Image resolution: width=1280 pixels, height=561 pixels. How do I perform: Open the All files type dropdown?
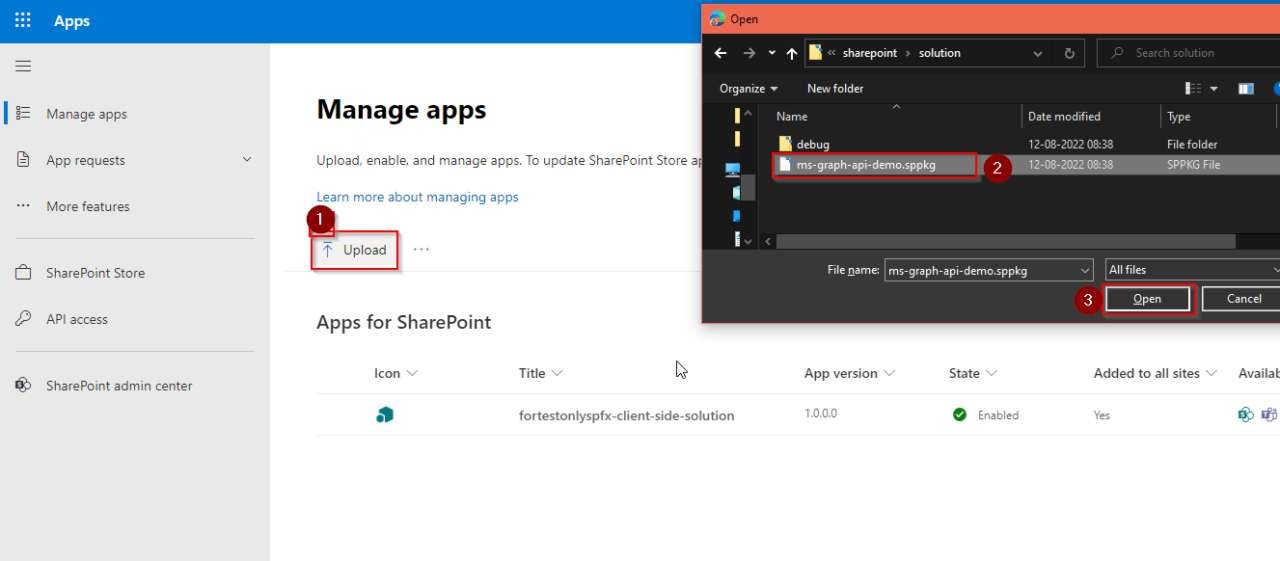[1192, 270]
